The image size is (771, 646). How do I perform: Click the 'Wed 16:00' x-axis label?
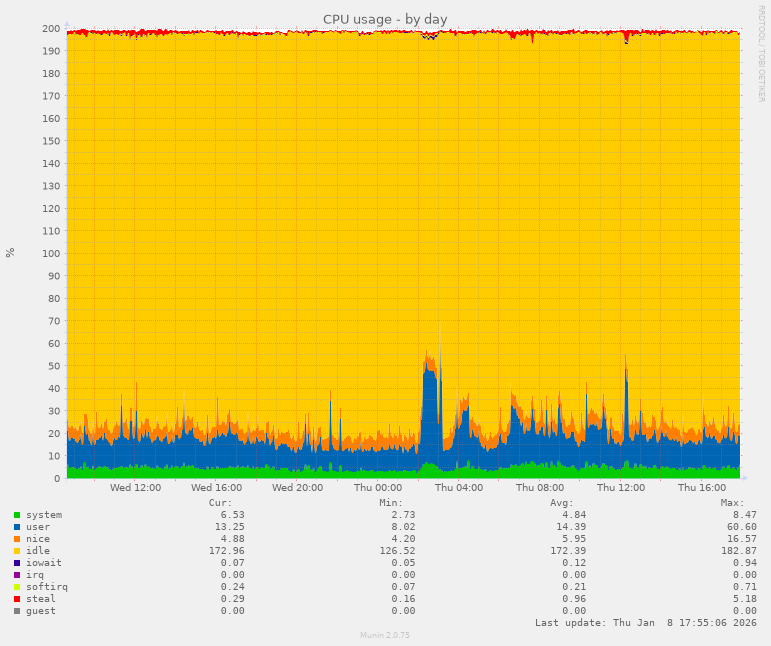(x=216, y=488)
